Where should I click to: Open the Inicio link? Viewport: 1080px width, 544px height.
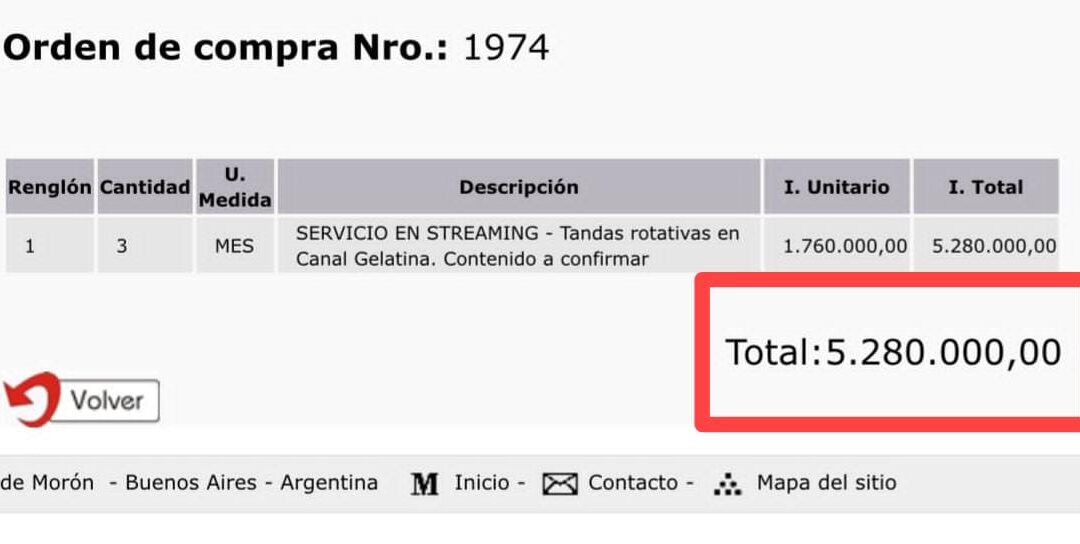tap(482, 483)
